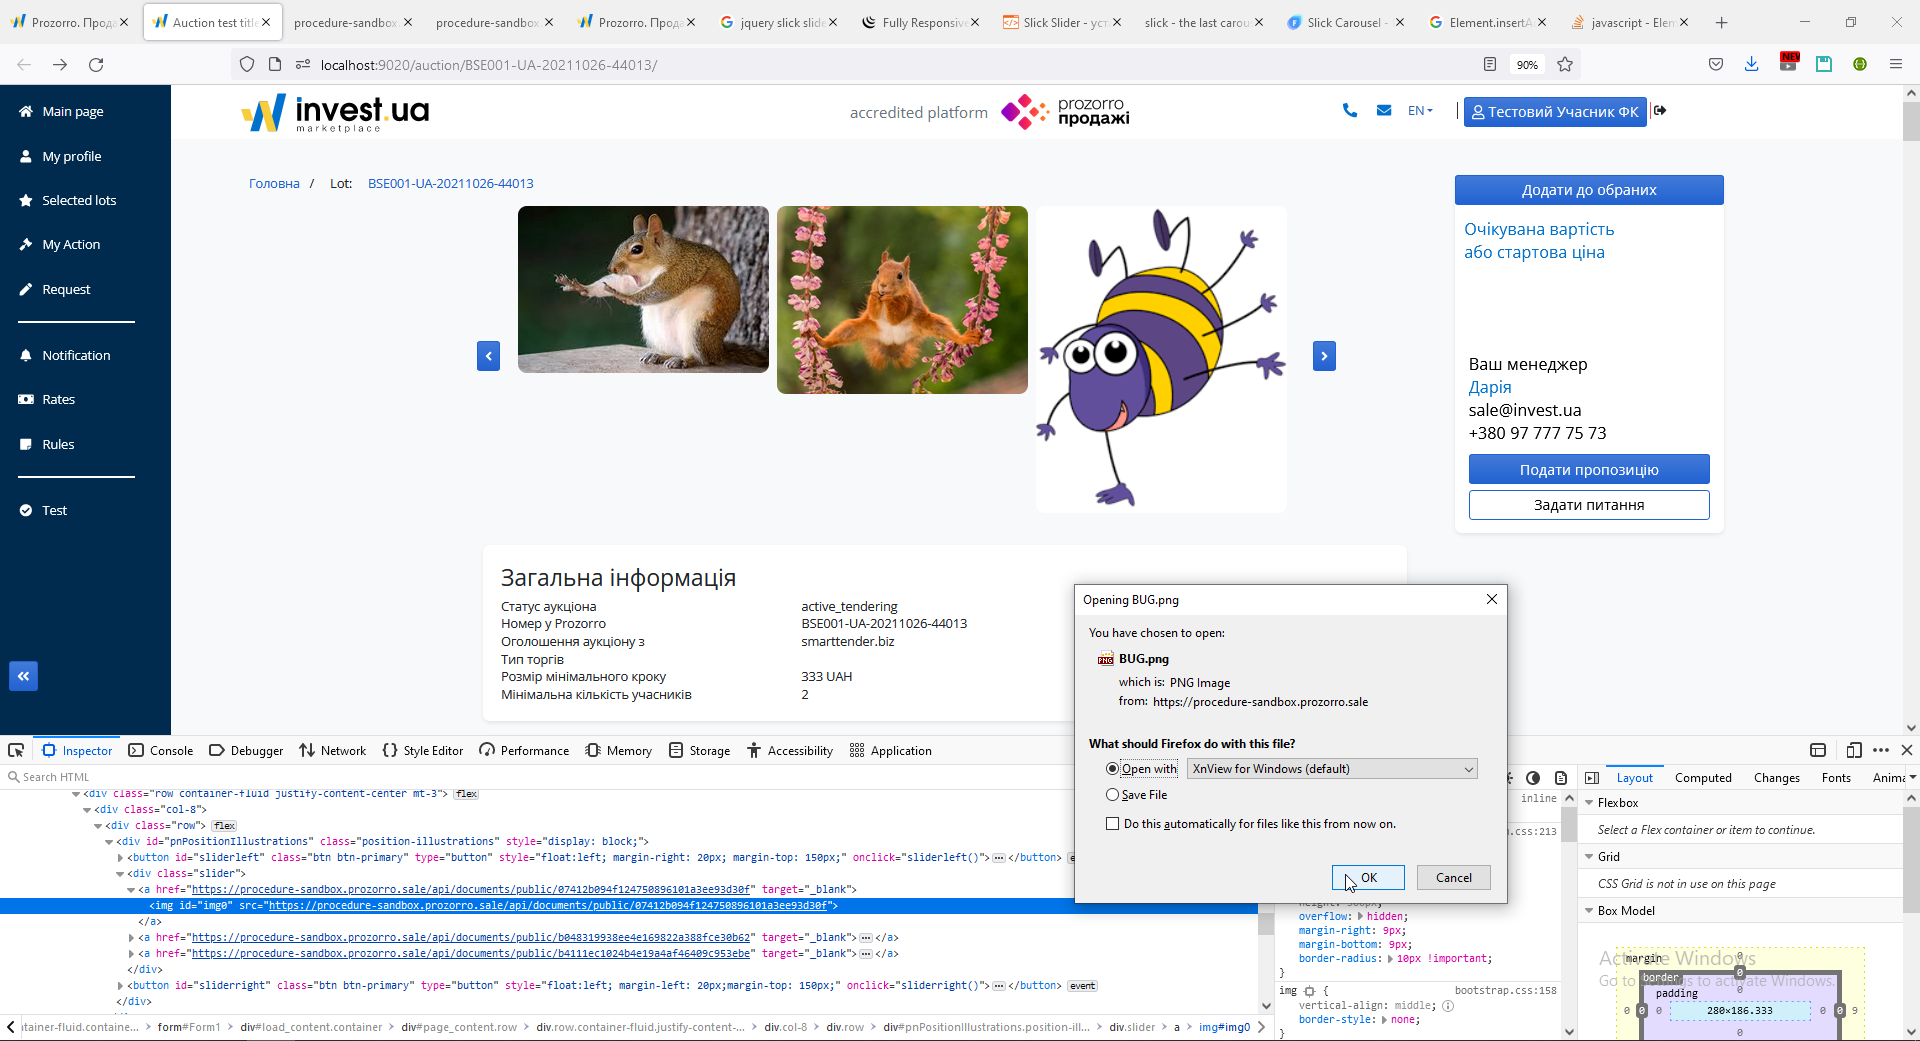
Task: Open 'My profile' in the sidebar
Action: pos(72,156)
